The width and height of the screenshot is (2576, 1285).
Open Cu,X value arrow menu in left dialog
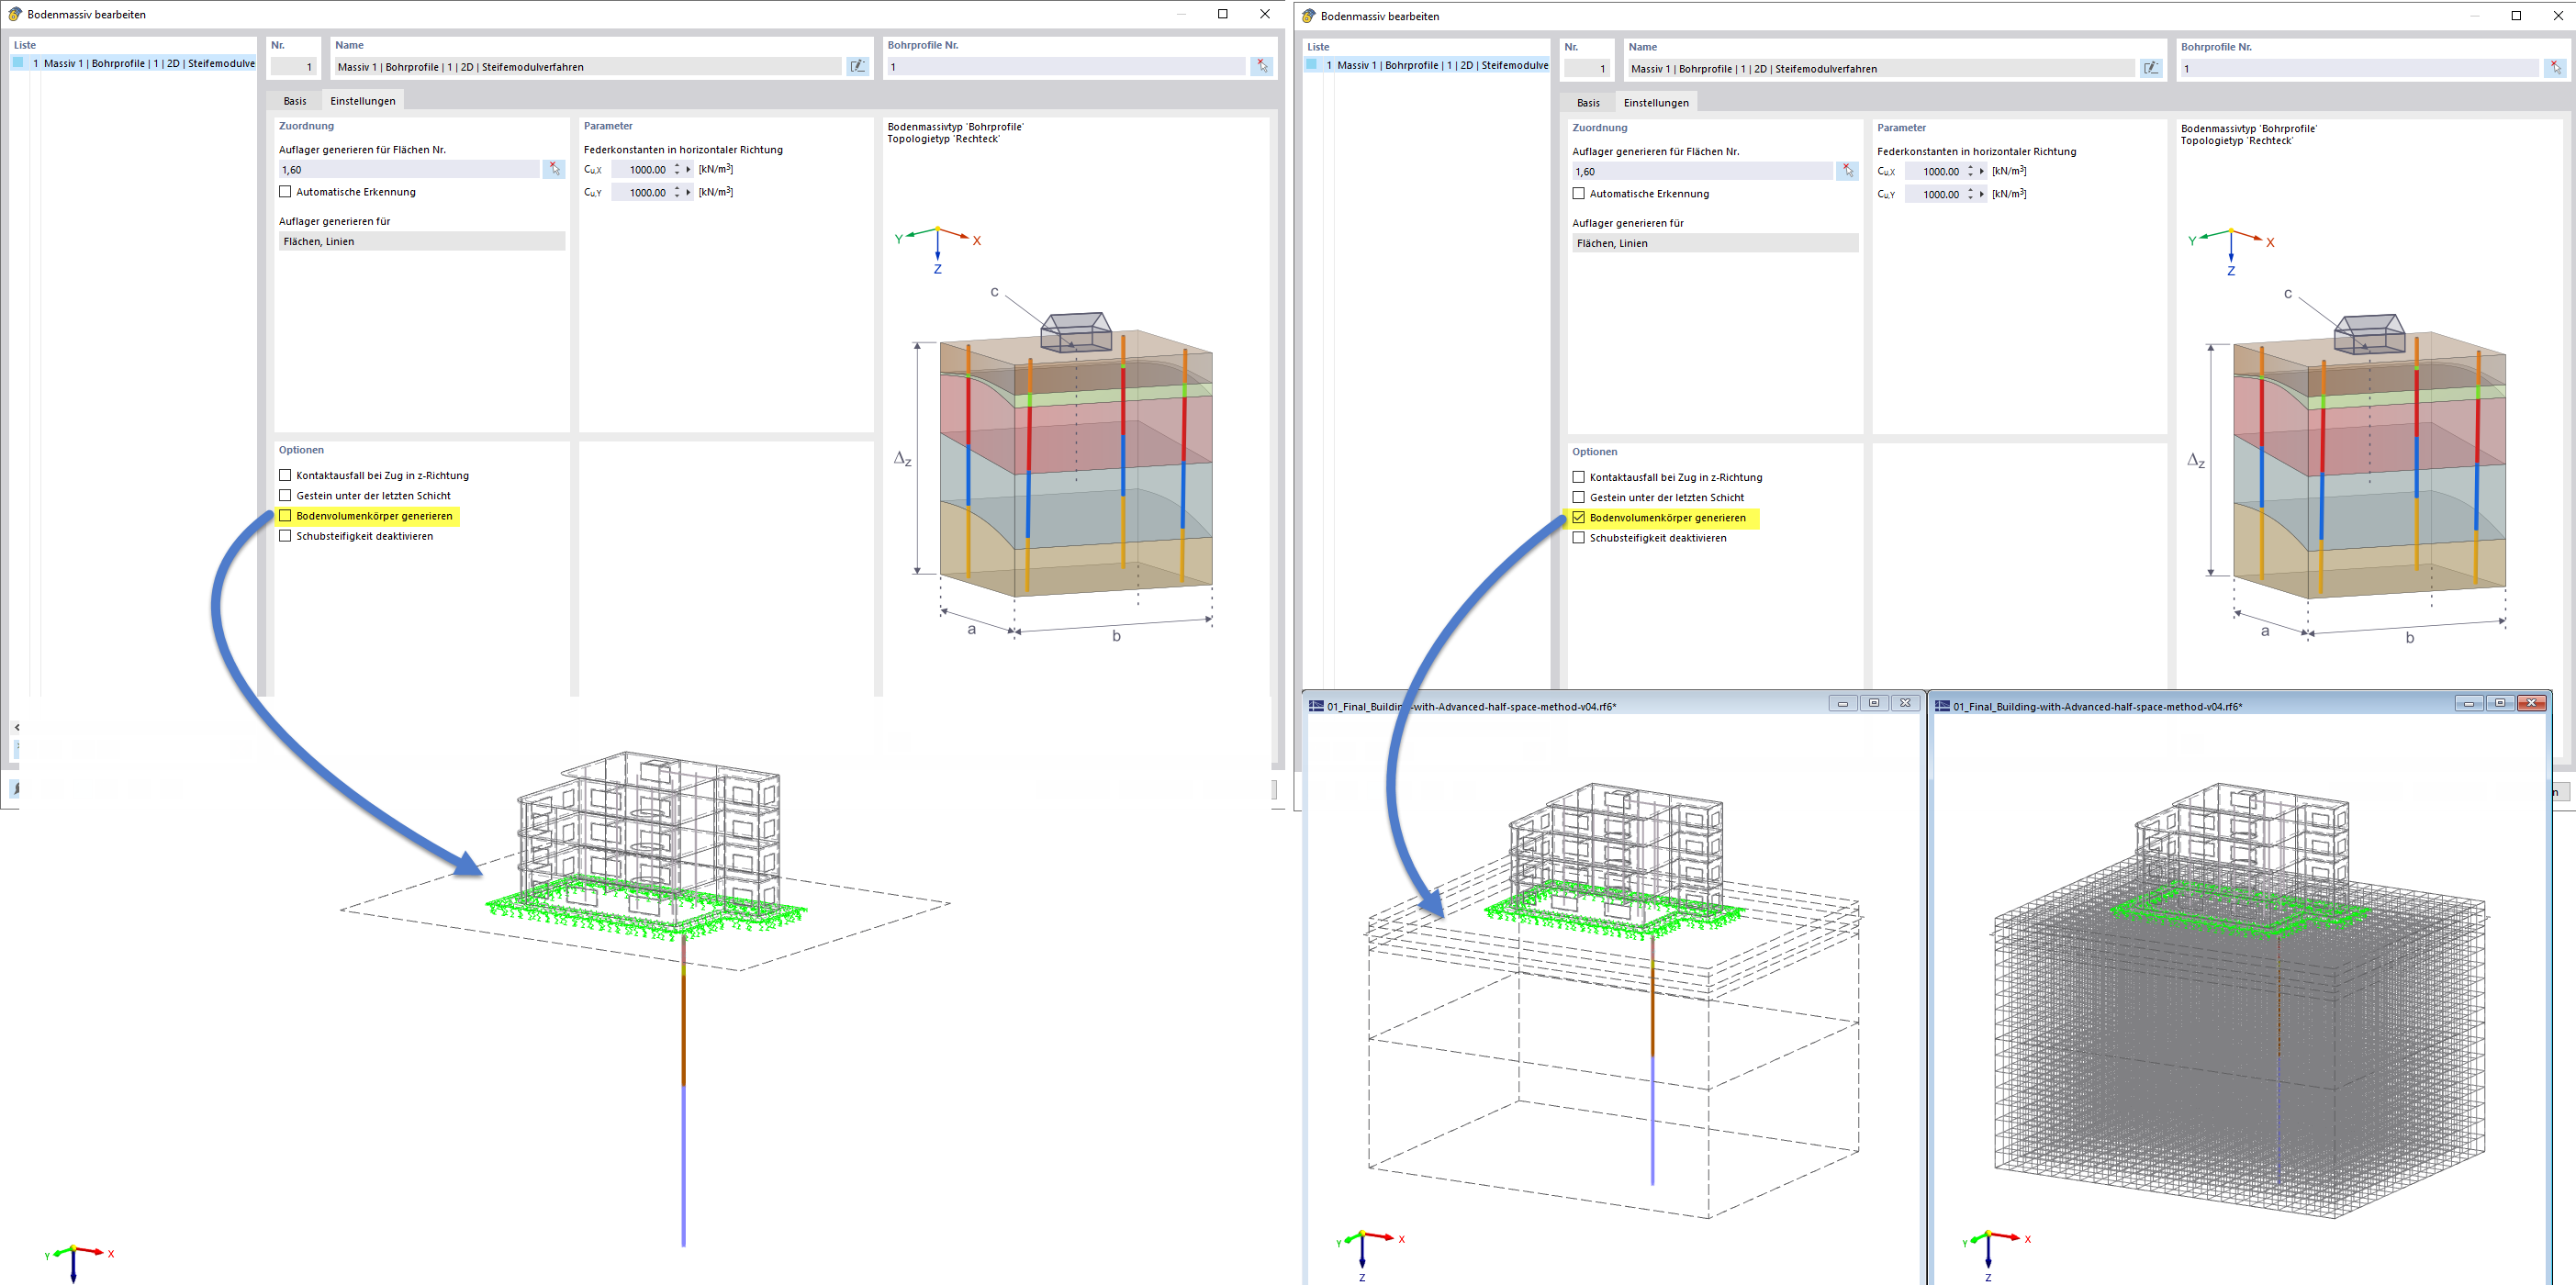click(x=689, y=170)
